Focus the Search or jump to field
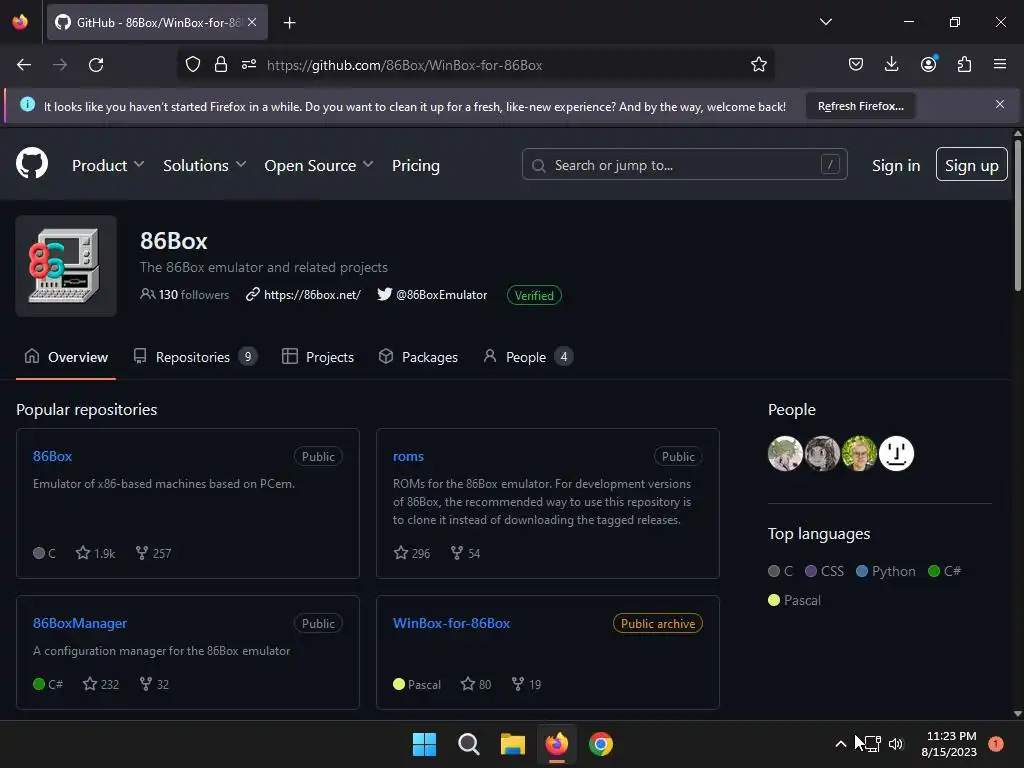The image size is (1024, 768). pos(684,165)
